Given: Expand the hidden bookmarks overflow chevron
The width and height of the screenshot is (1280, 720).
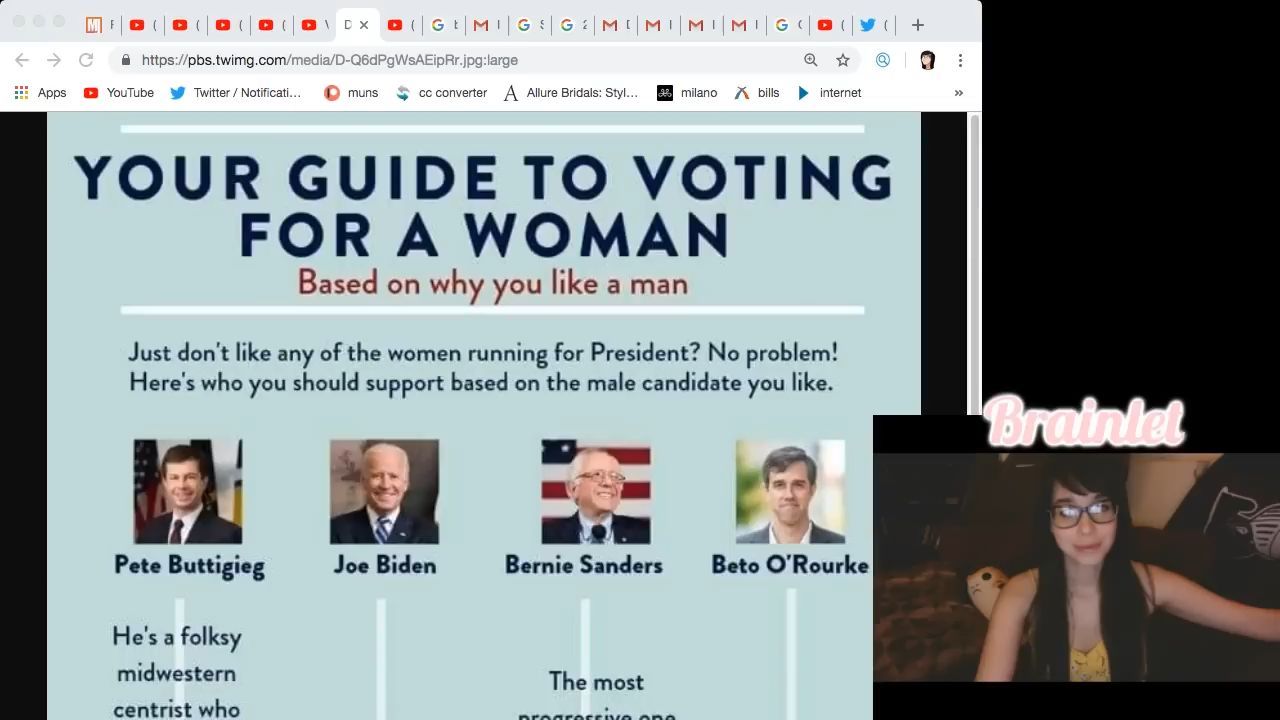Looking at the screenshot, I should tap(958, 93).
